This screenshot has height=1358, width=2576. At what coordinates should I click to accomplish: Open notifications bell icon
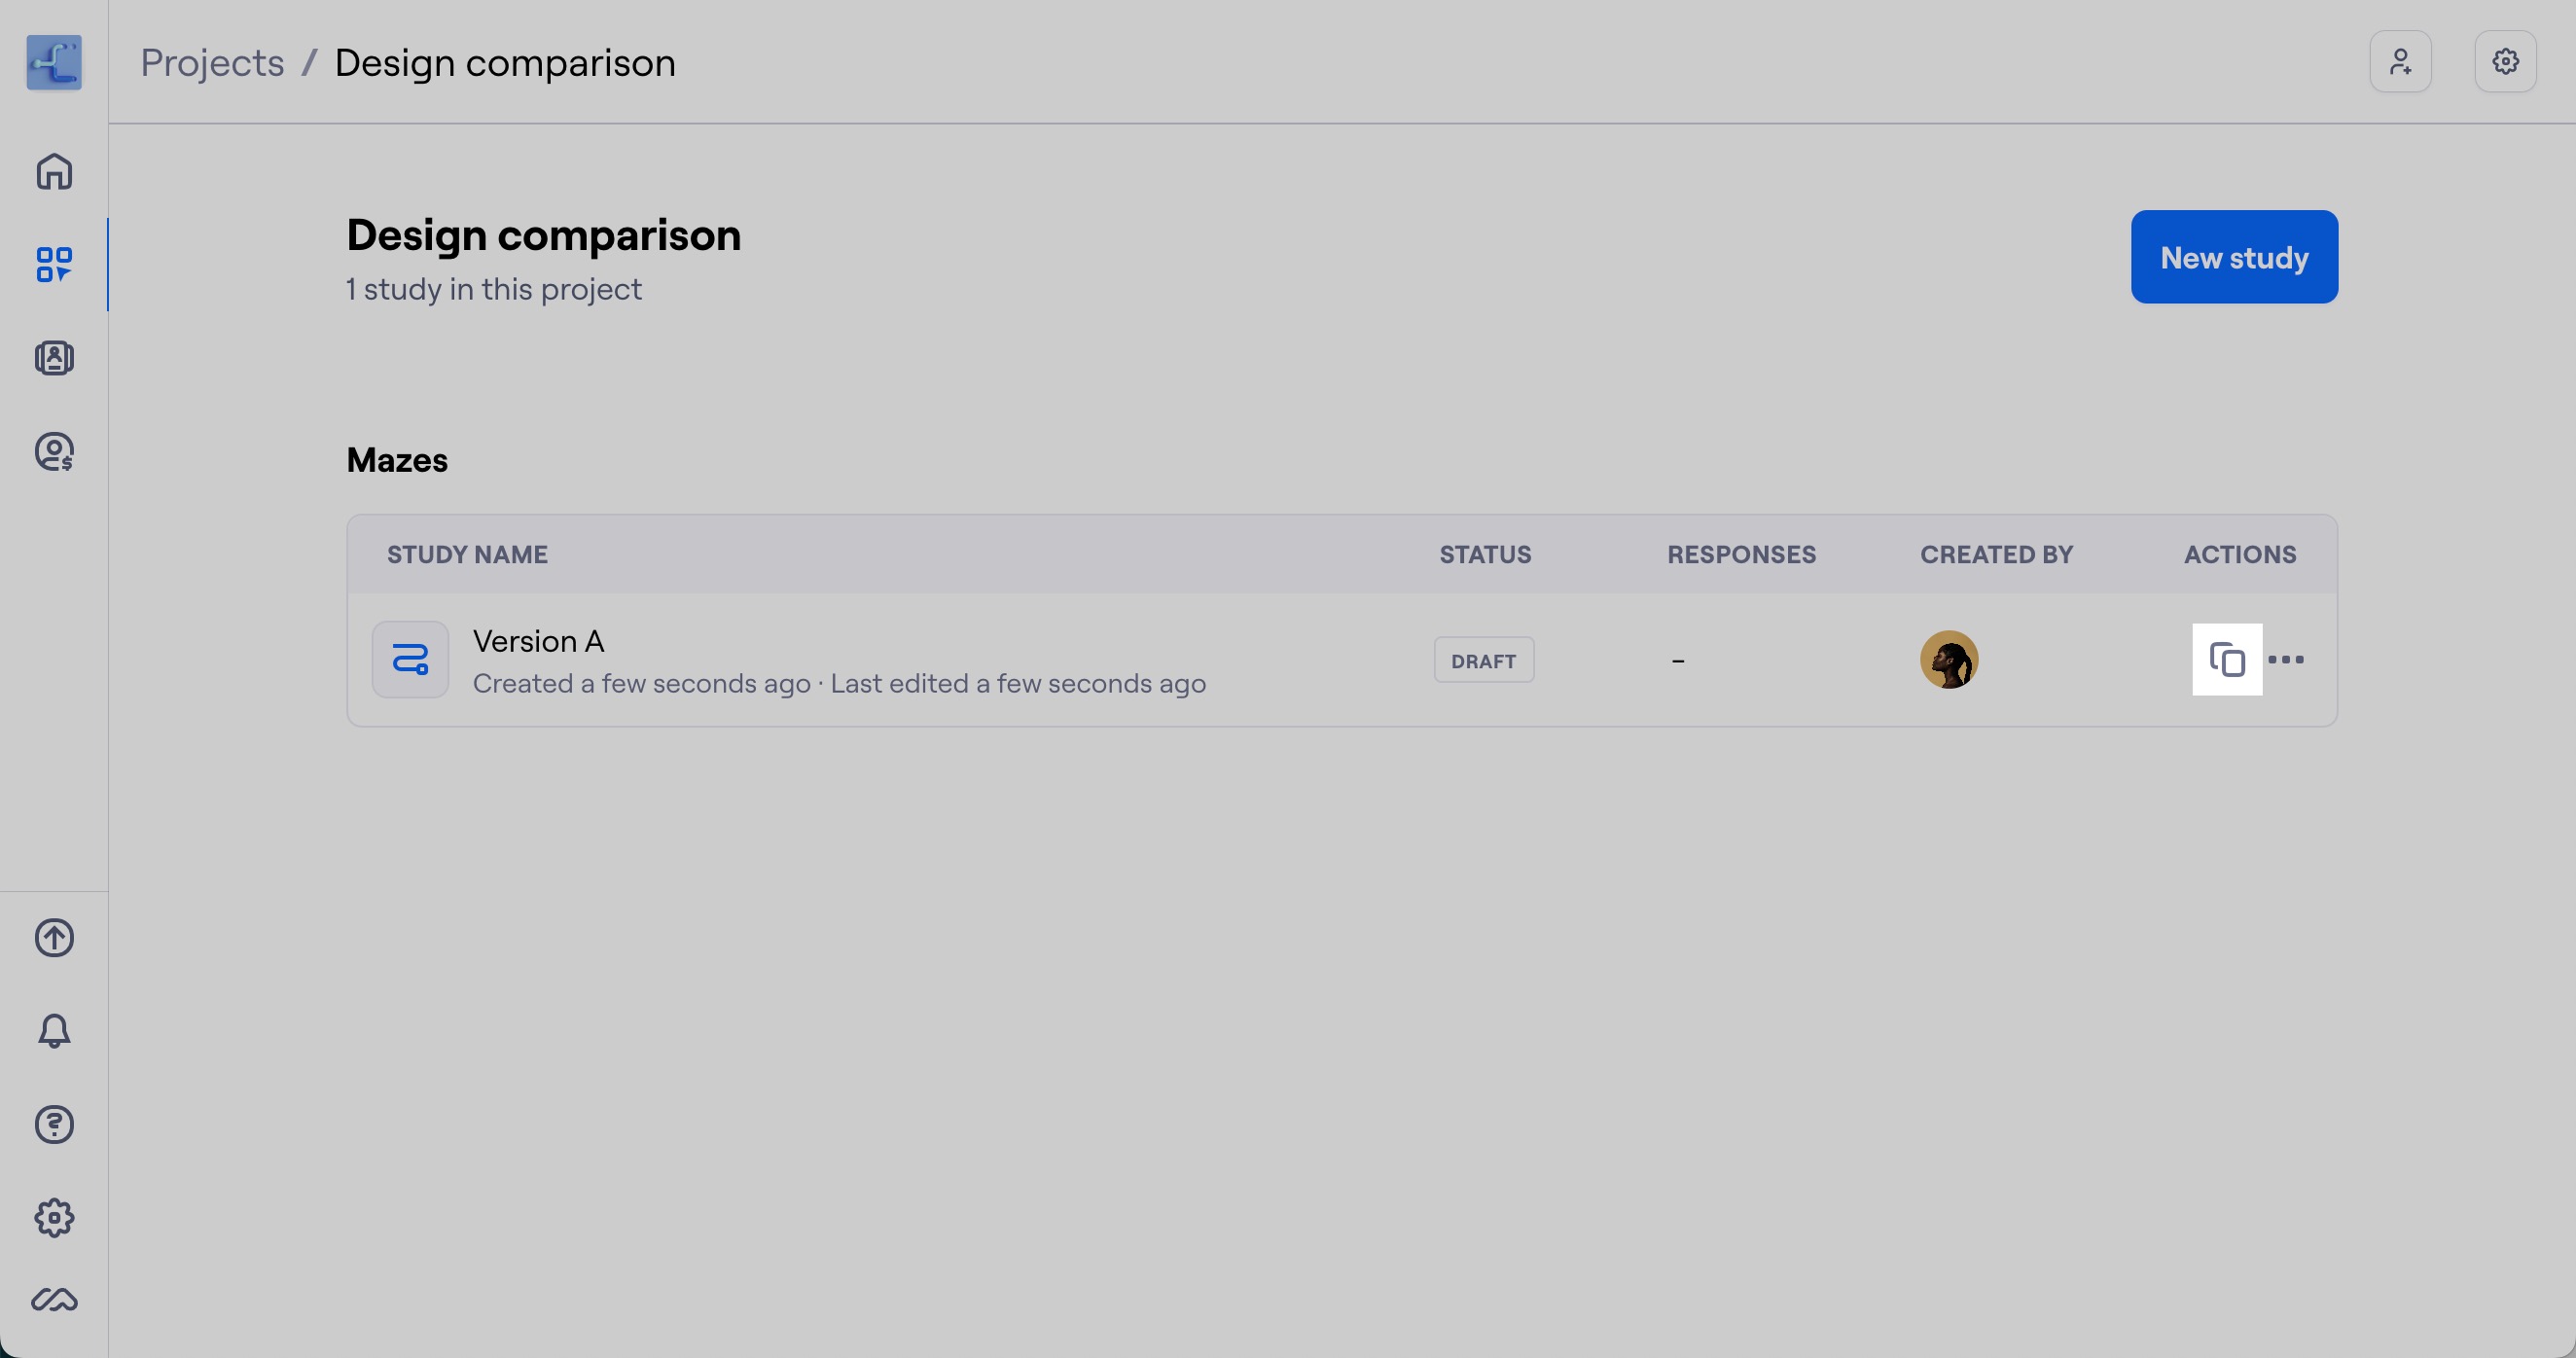click(54, 1031)
